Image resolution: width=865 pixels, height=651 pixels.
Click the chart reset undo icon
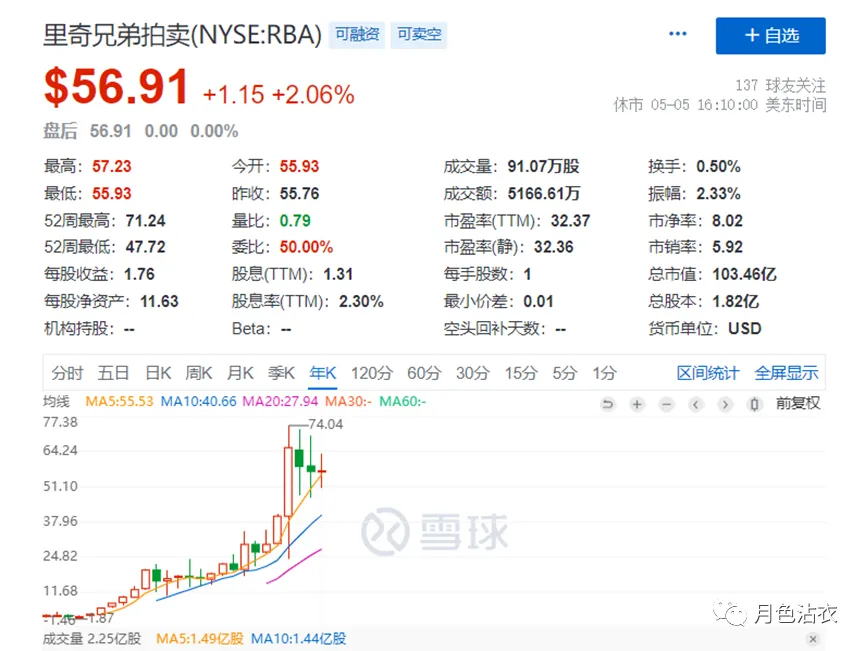point(607,404)
